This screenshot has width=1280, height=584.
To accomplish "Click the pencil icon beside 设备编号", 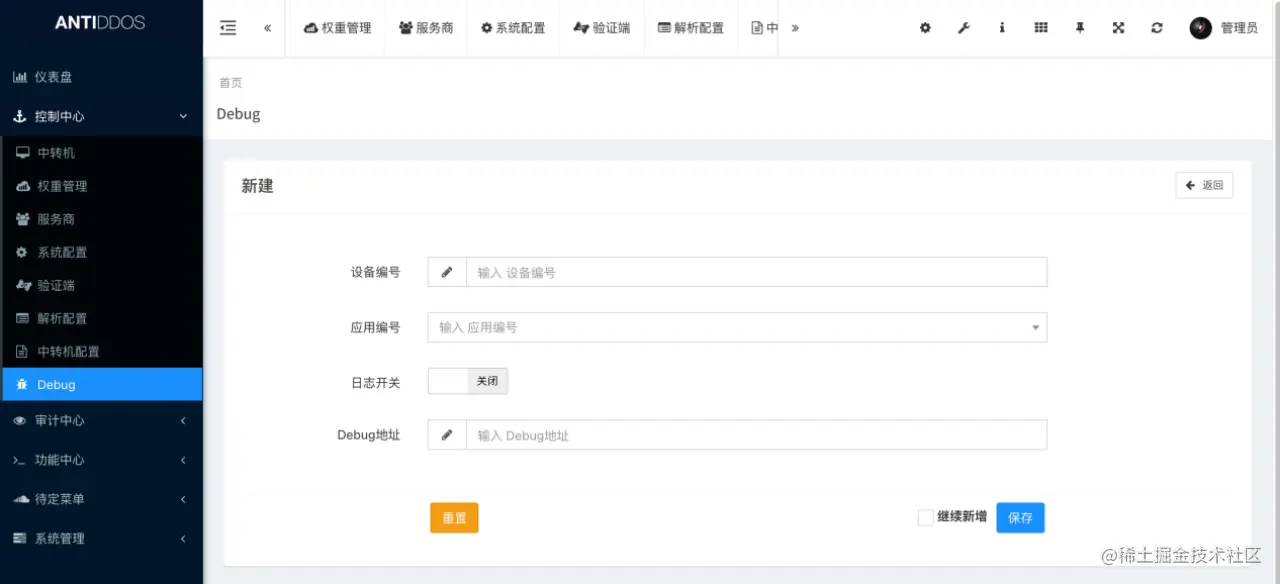I will point(447,272).
